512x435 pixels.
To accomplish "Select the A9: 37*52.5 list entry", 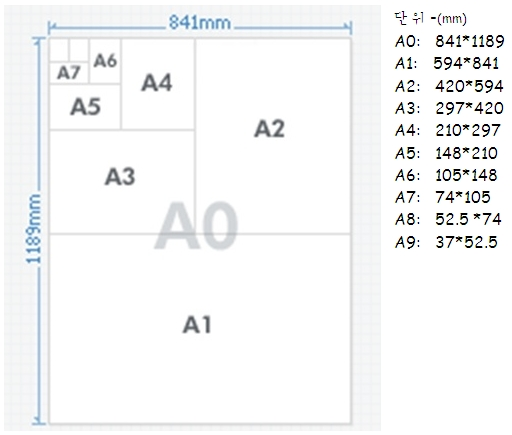I will (446, 242).
